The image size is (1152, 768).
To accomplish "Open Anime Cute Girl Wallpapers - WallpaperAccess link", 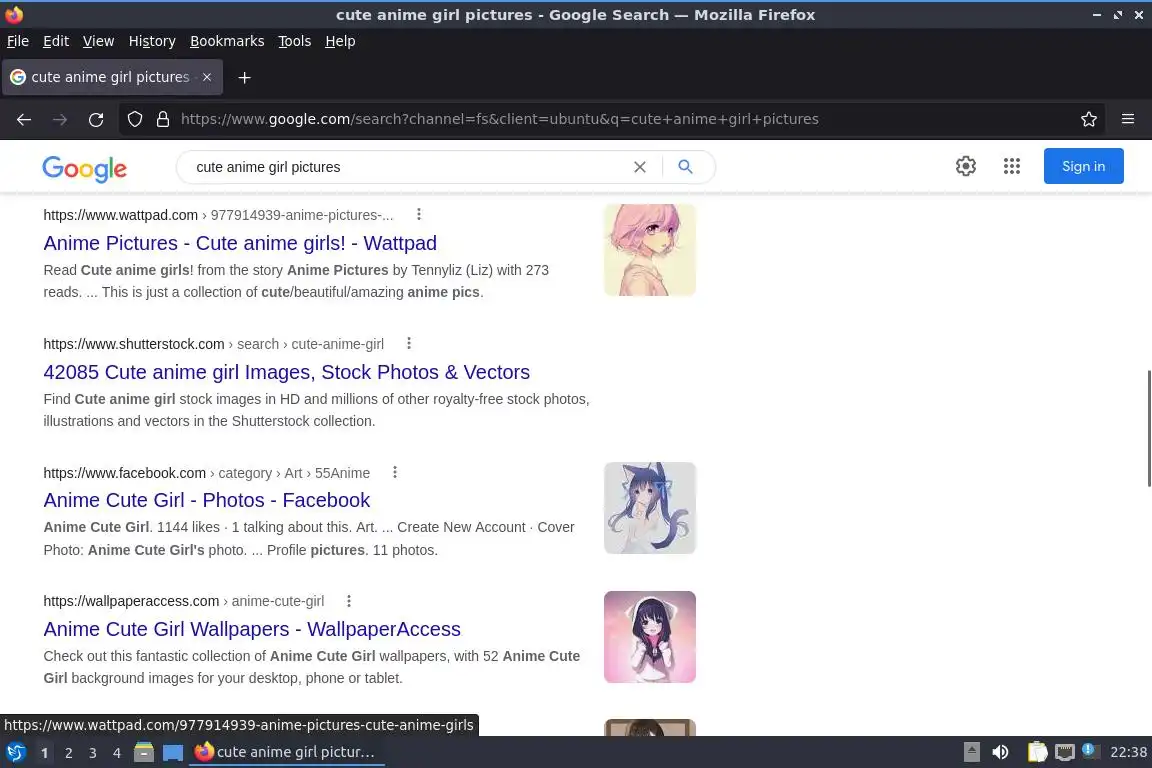I will [252, 629].
